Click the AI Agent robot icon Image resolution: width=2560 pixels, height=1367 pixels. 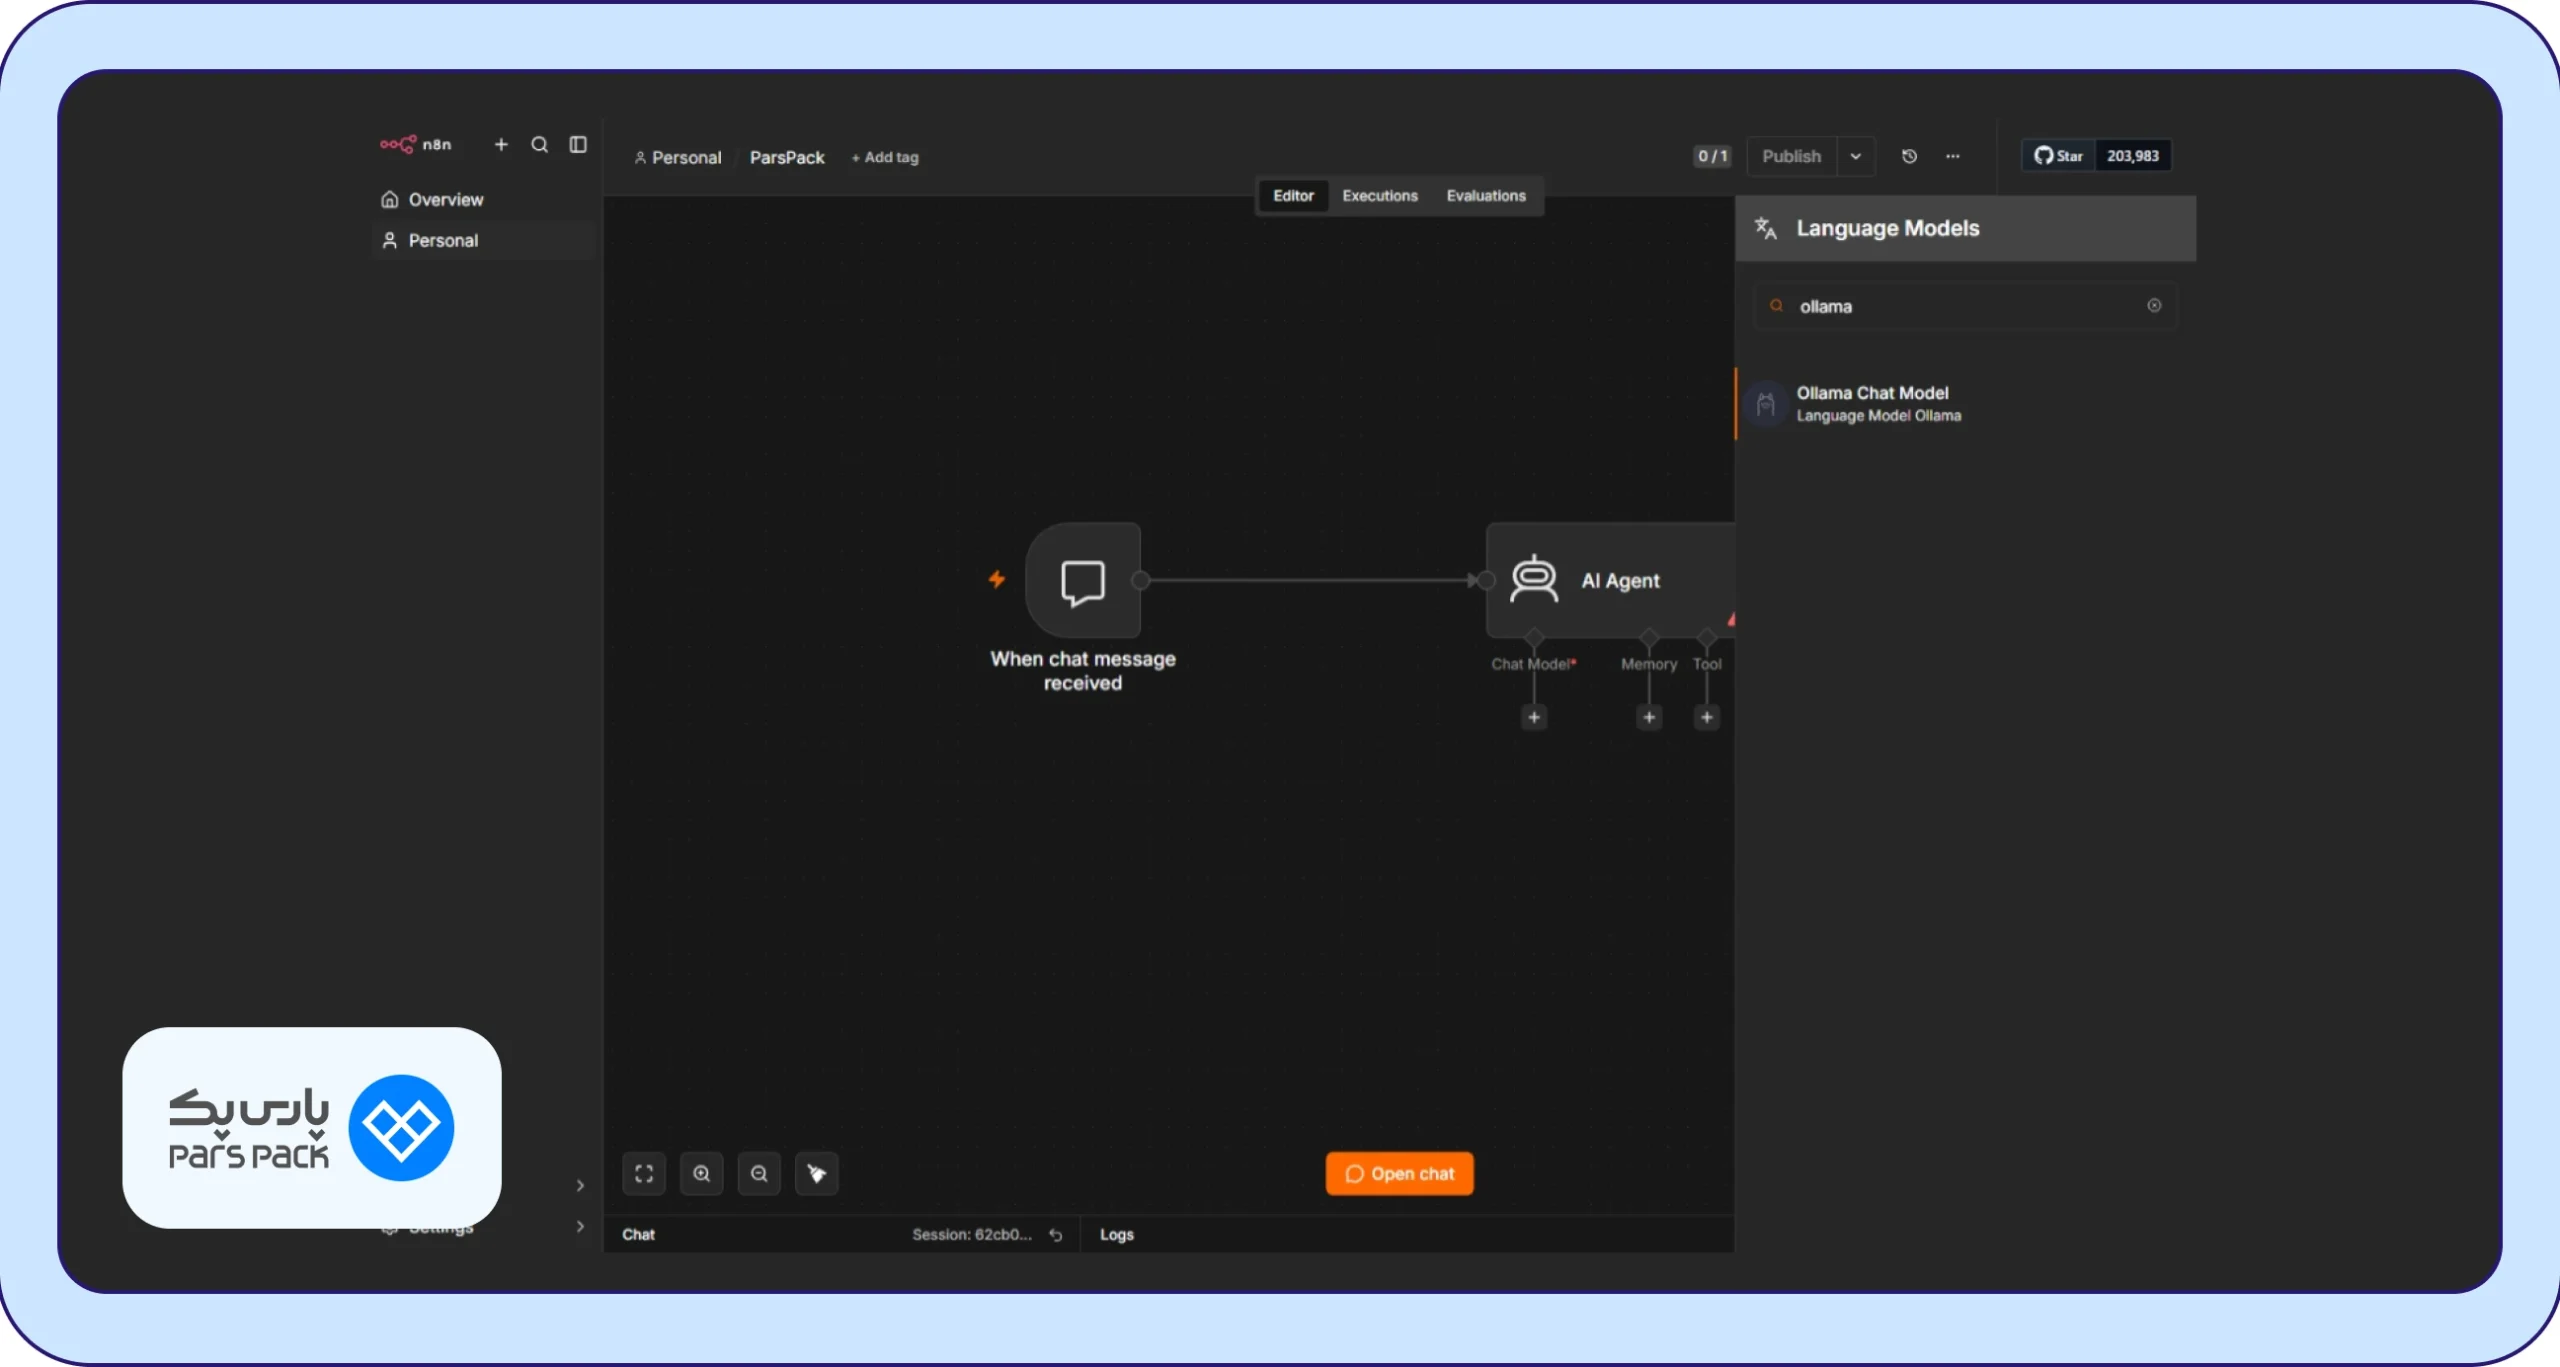(x=1534, y=580)
